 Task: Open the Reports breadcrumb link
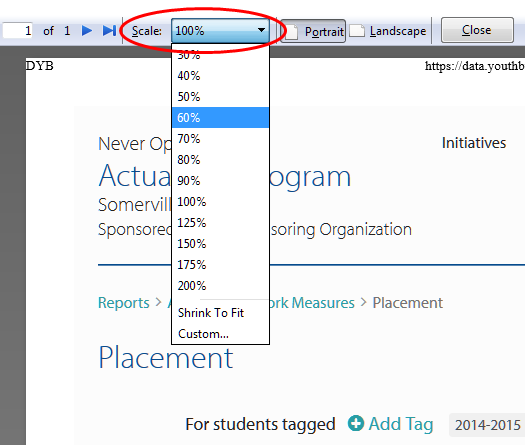[124, 303]
